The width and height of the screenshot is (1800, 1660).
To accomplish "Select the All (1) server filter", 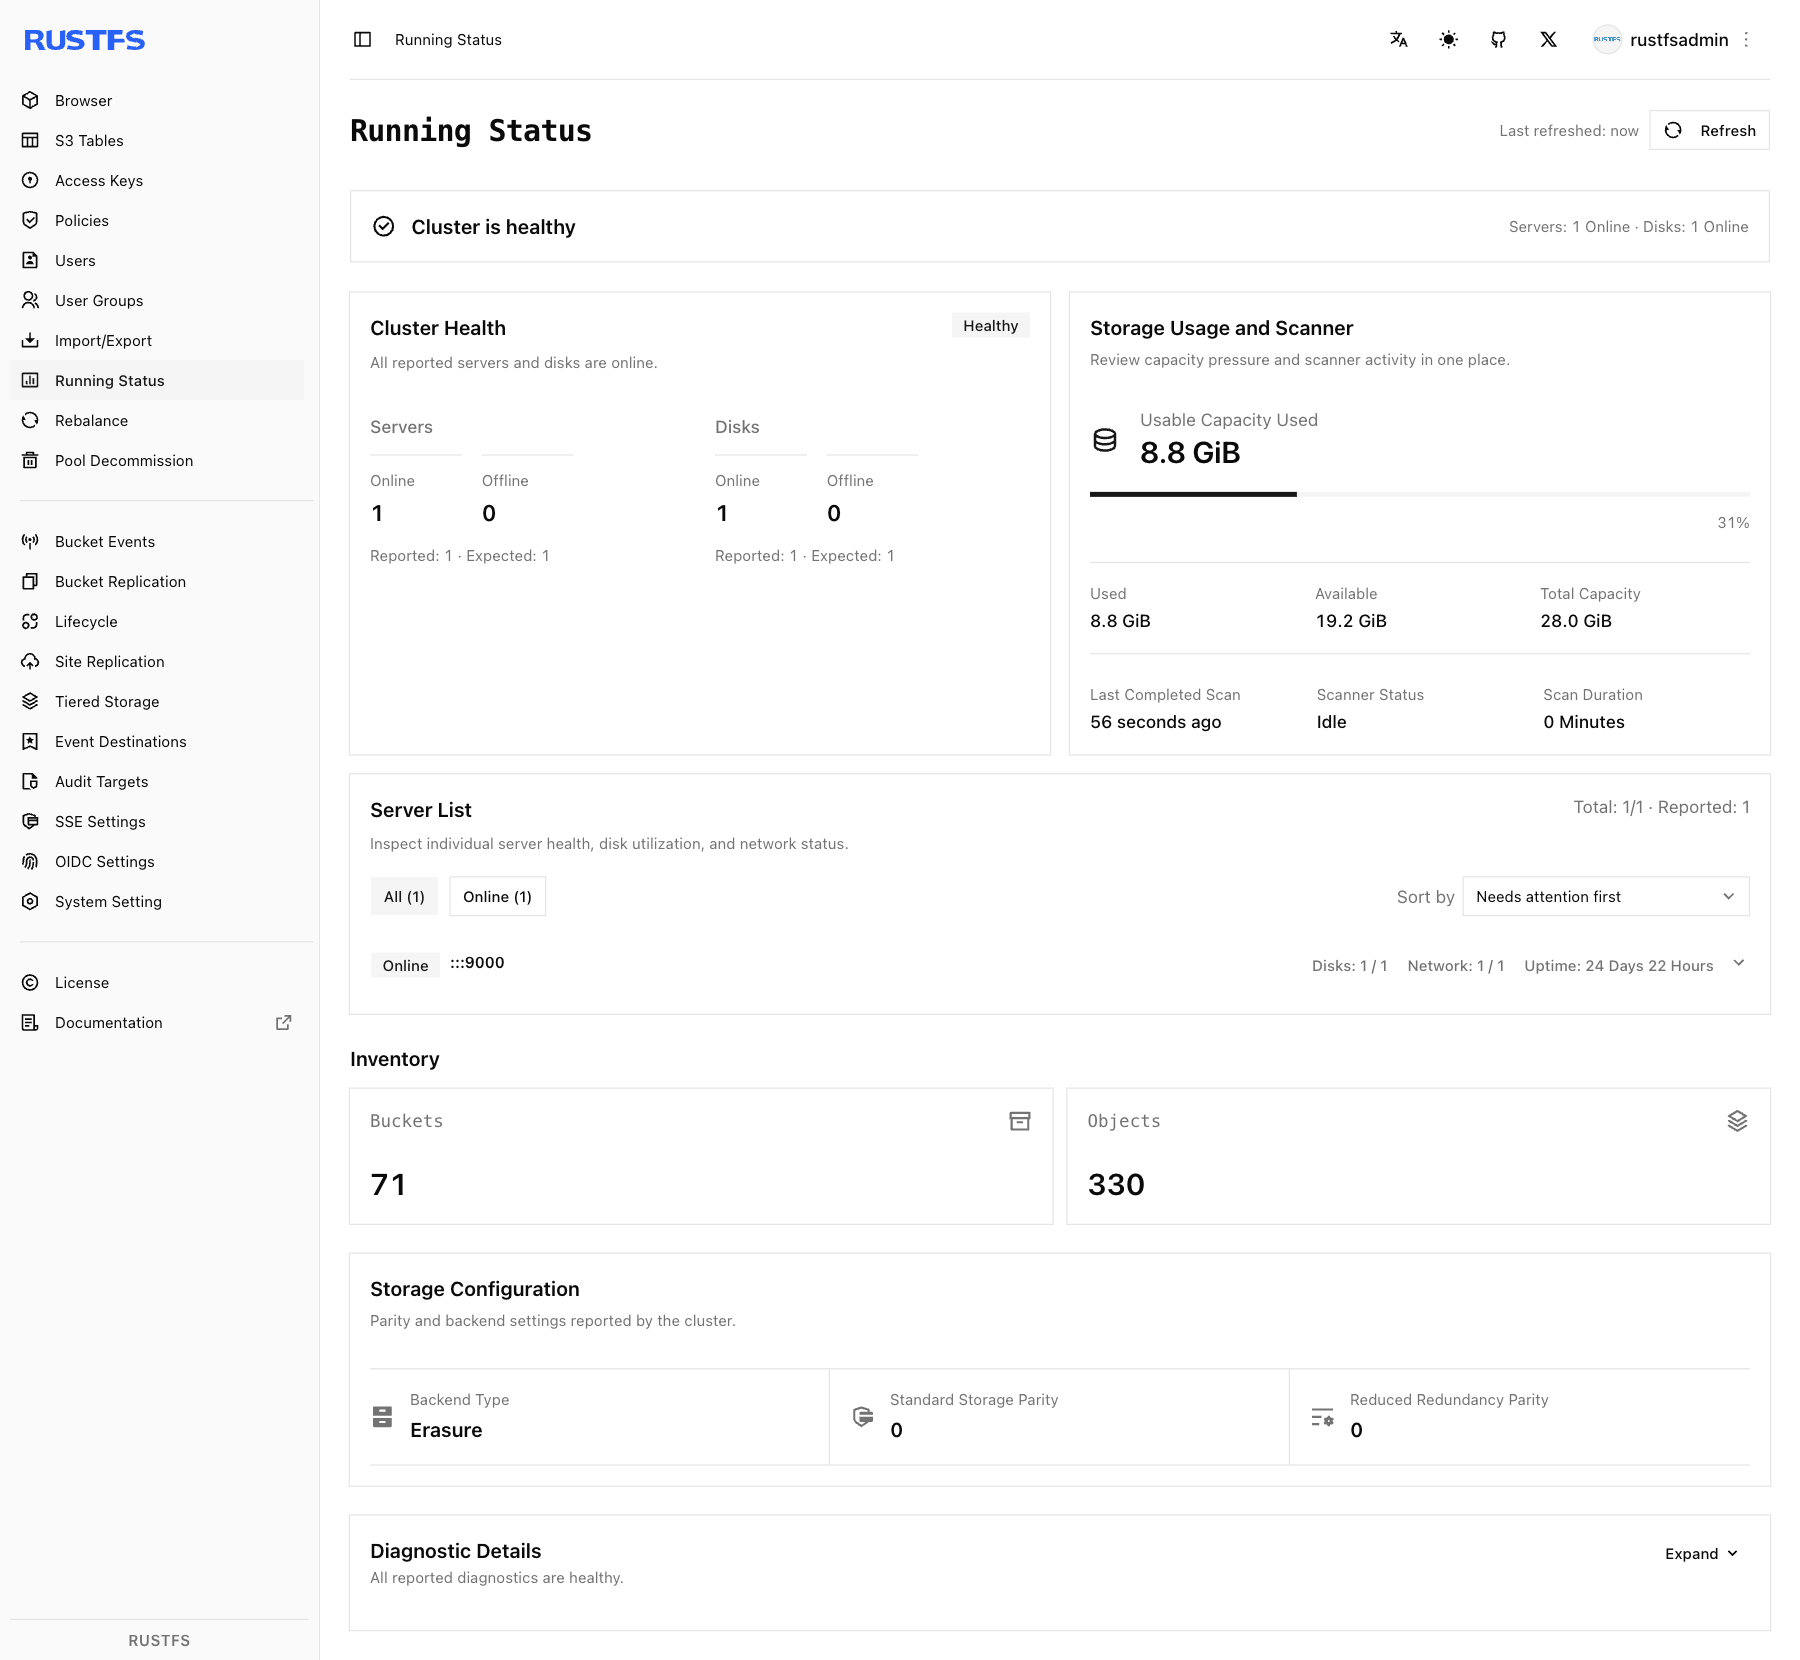I will (404, 896).
